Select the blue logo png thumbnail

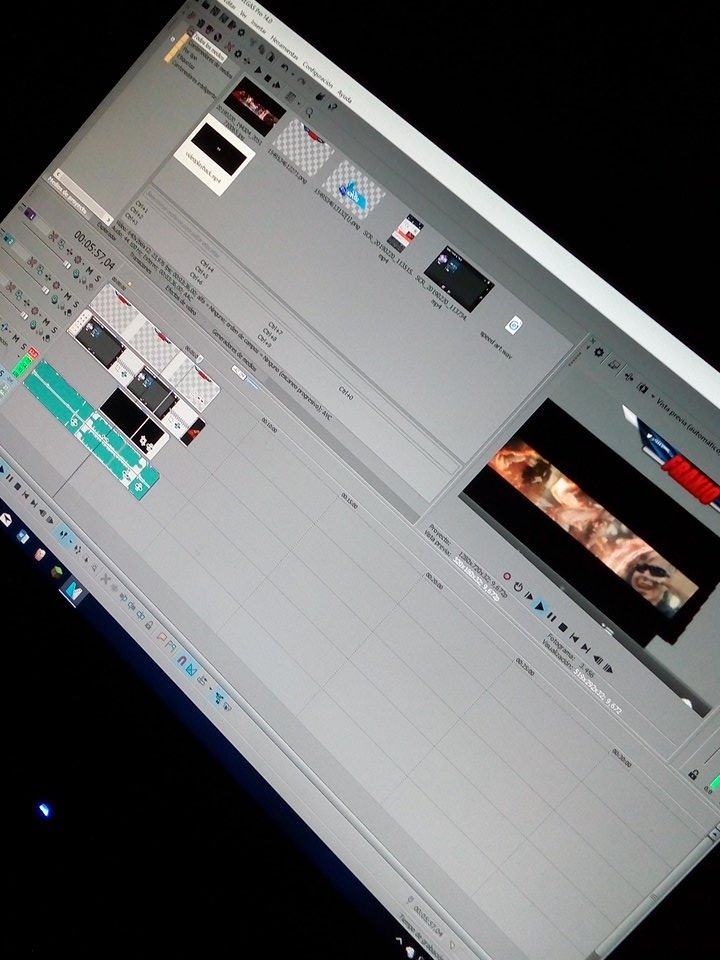[x=353, y=190]
